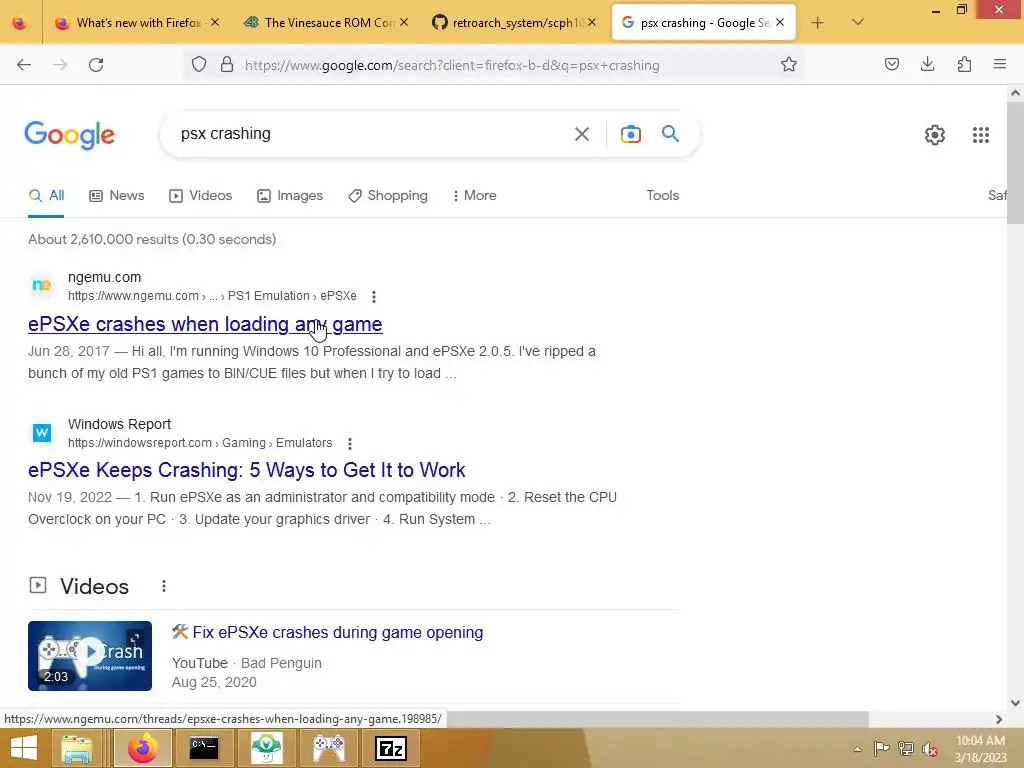Open Vinesauce mushroom app in taskbar

point(267,748)
